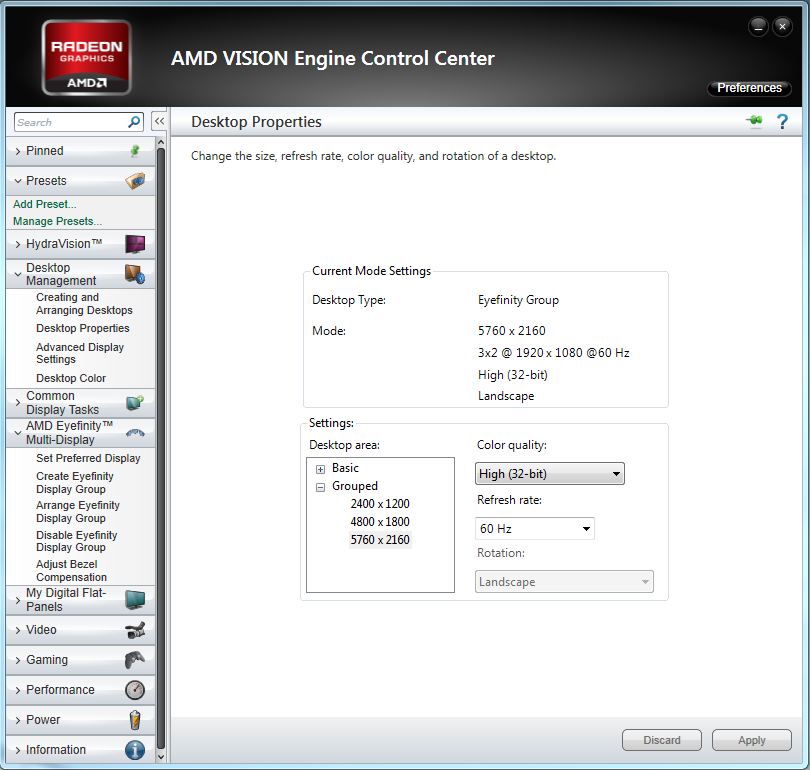Collapse the AMD Eyefinity Multi-Display section
This screenshot has height=770, width=810.
tap(18, 433)
